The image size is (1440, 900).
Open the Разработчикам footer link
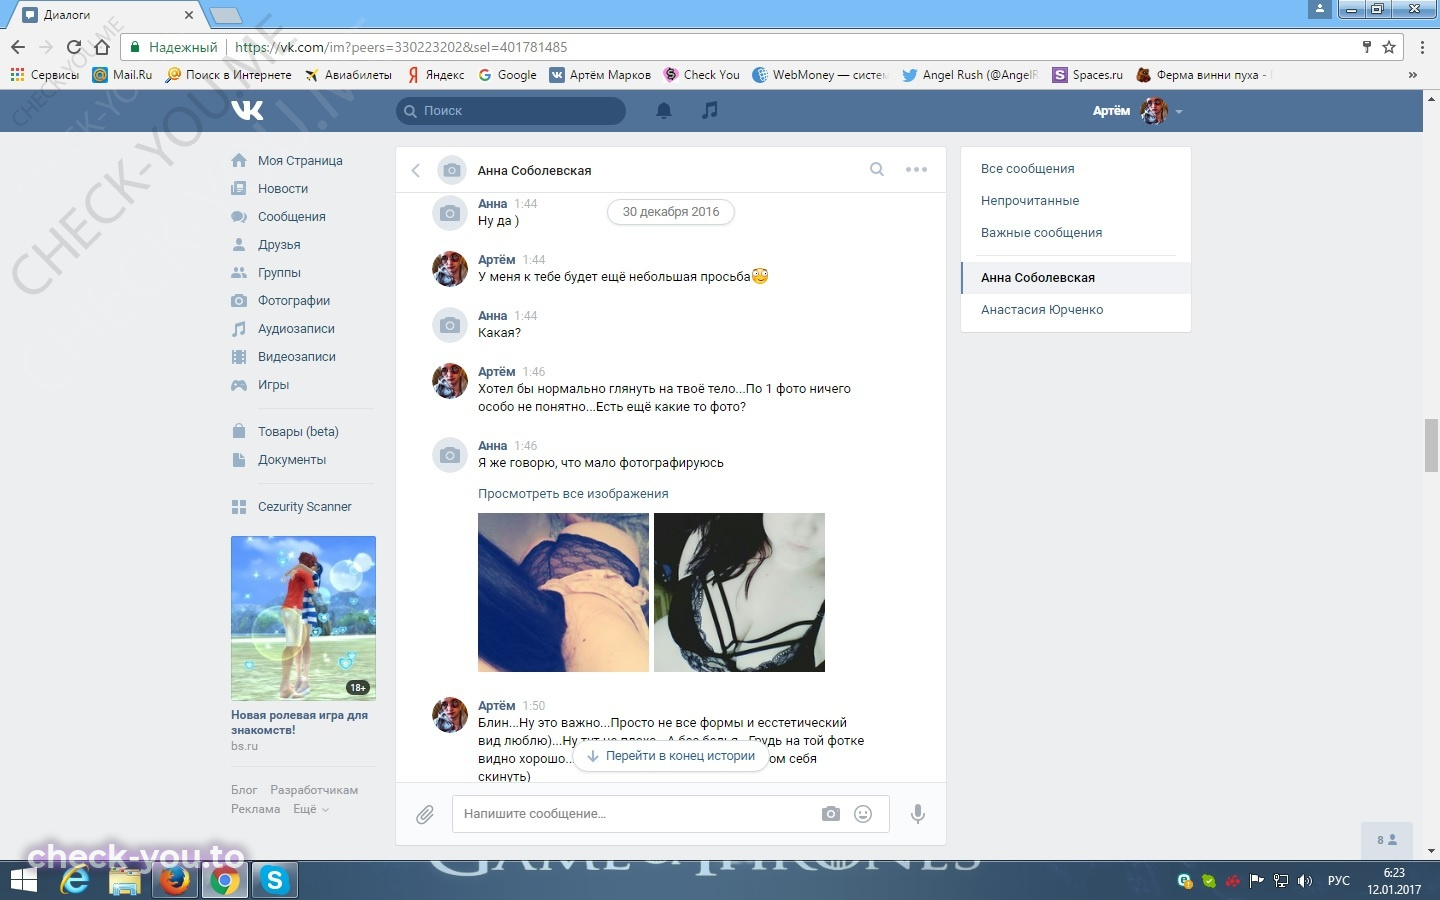pyautogui.click(x=314, y=790)
